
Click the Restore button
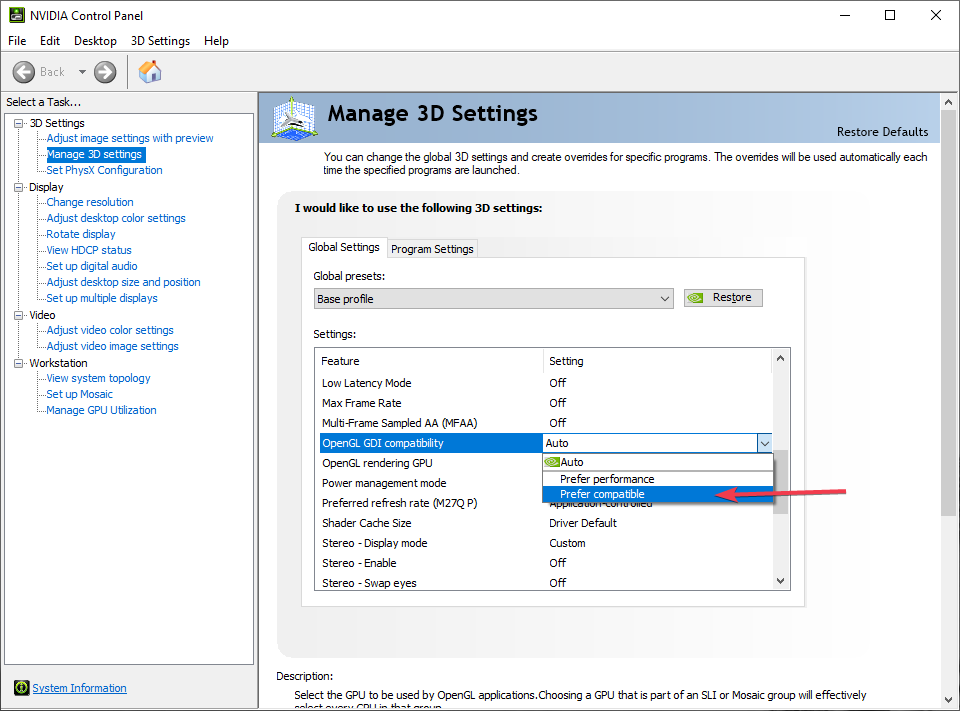(723, 298)
